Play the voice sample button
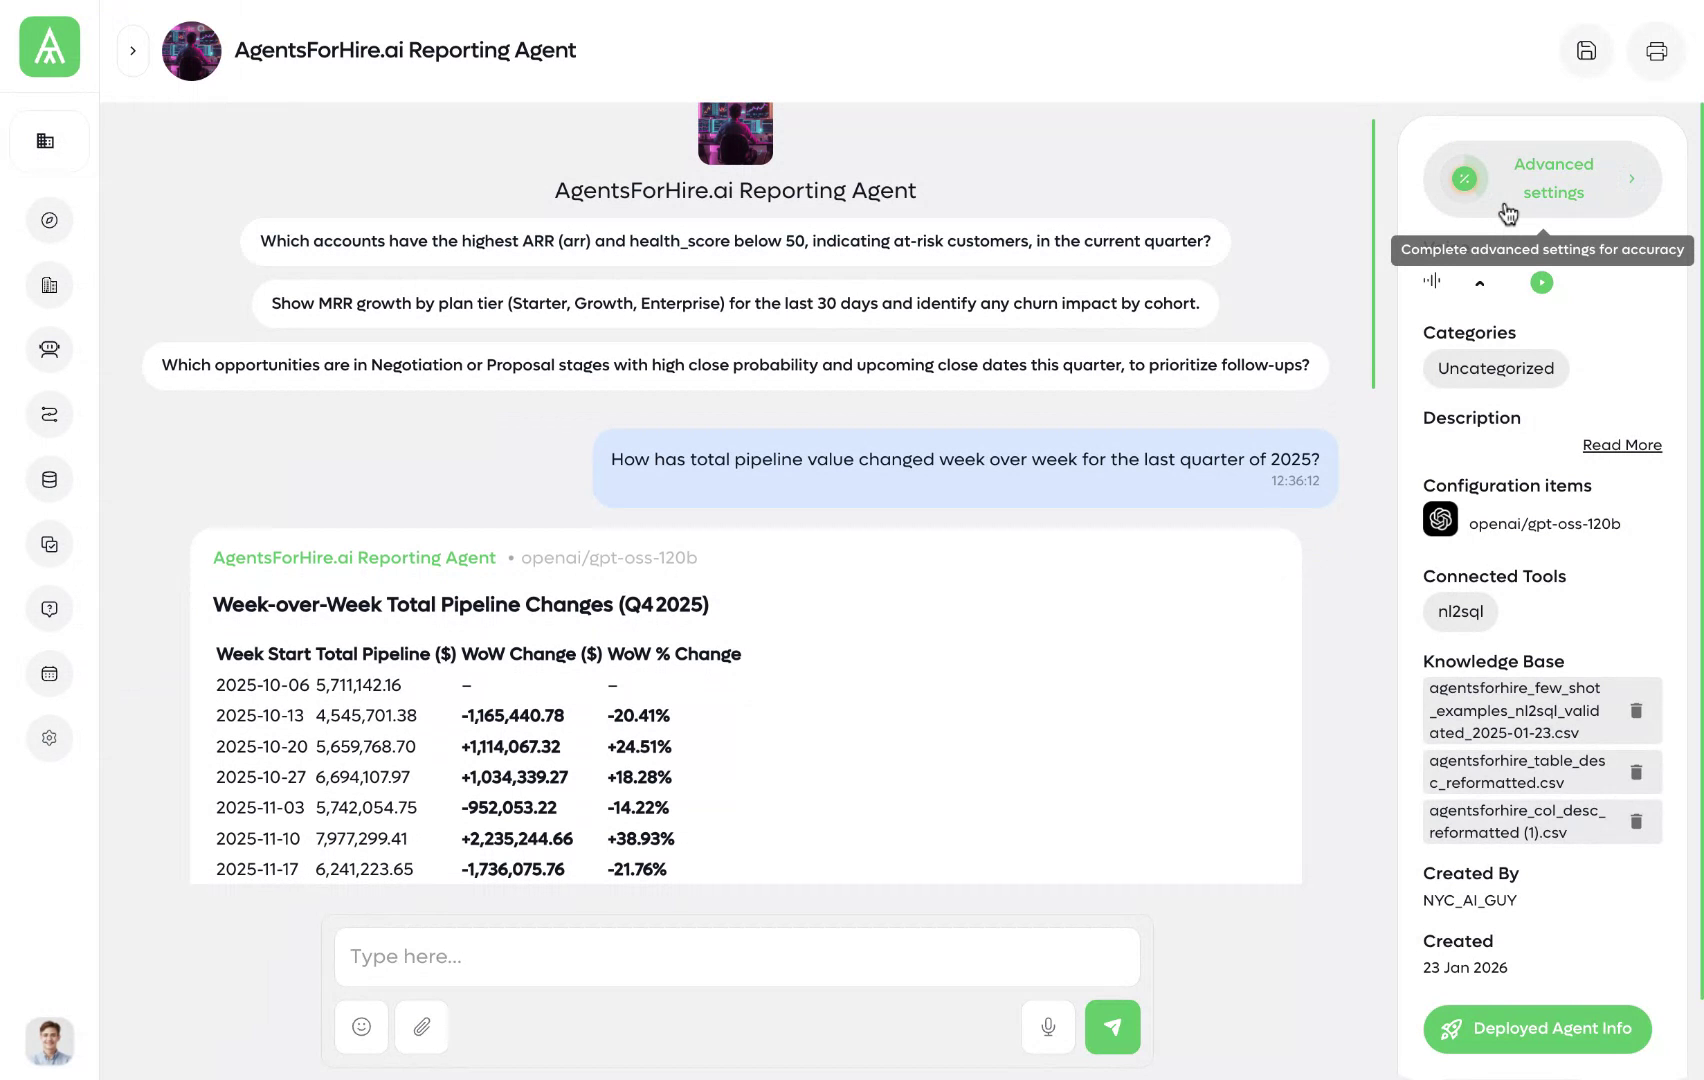 click(x=1541, y=283)
